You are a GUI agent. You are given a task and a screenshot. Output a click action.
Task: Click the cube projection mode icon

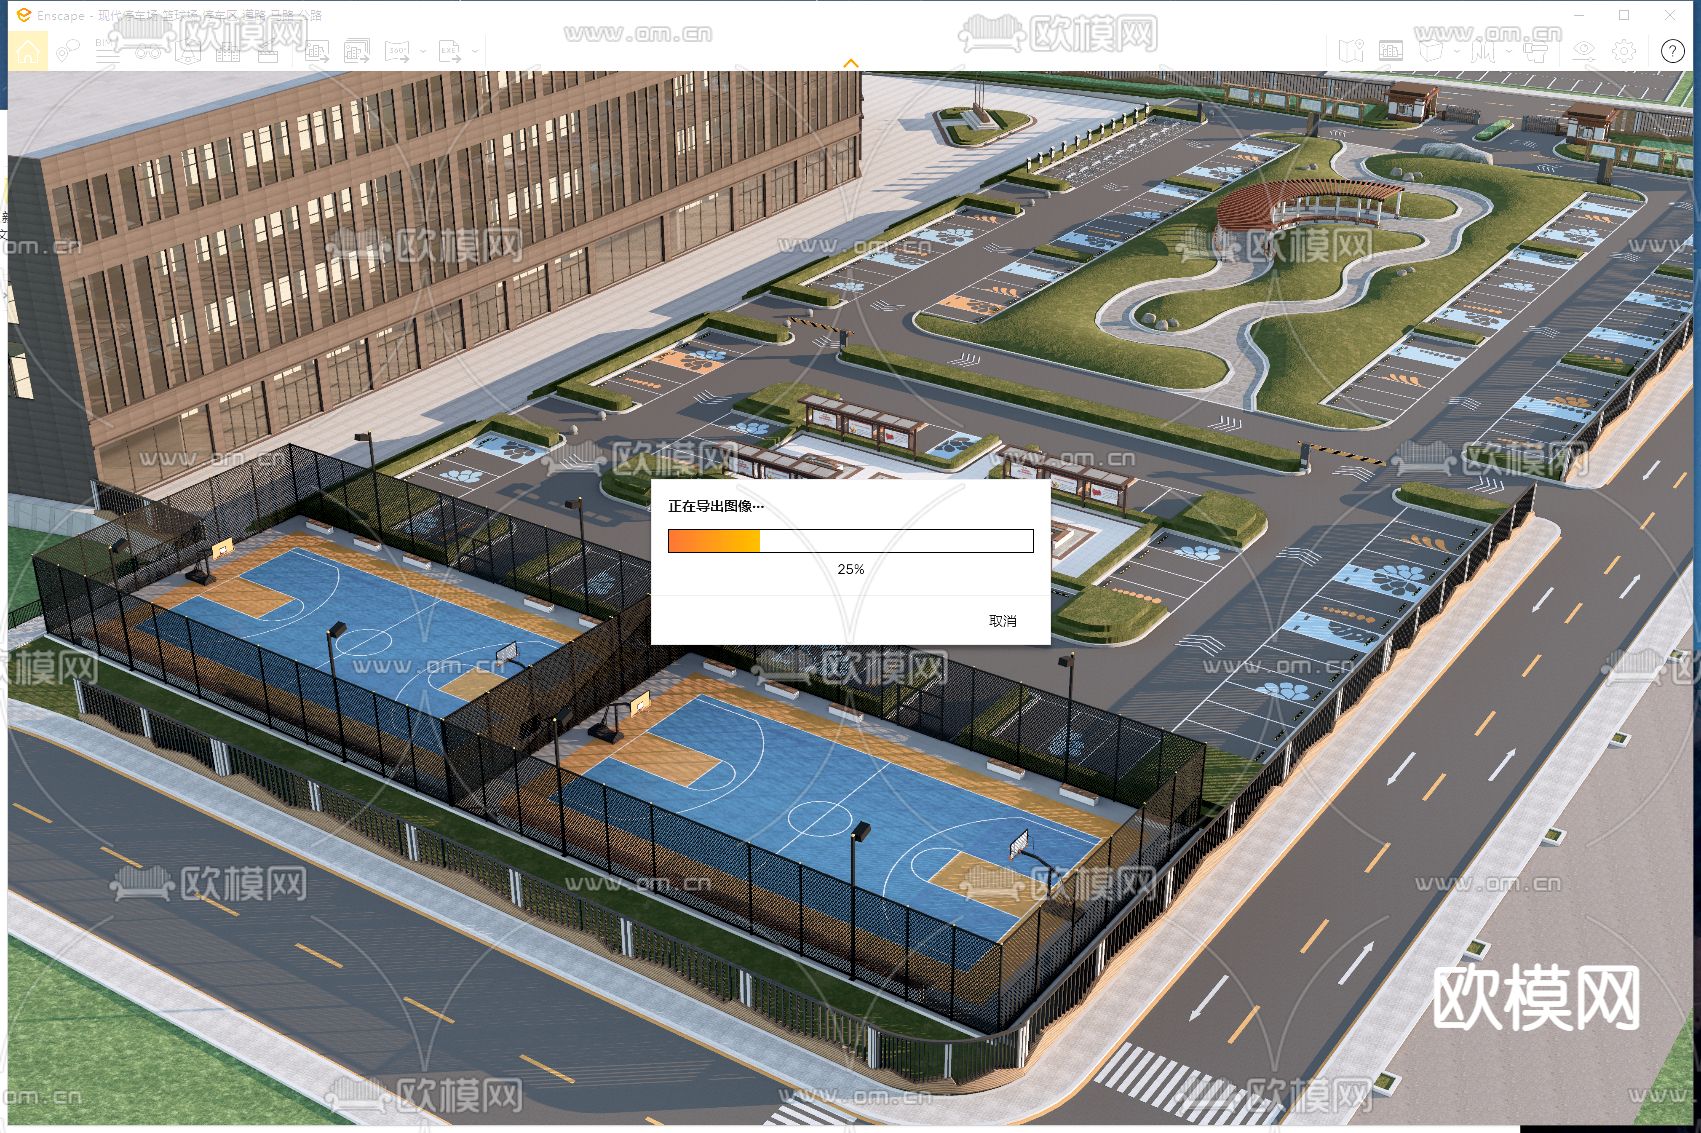tap(1432, 51)
